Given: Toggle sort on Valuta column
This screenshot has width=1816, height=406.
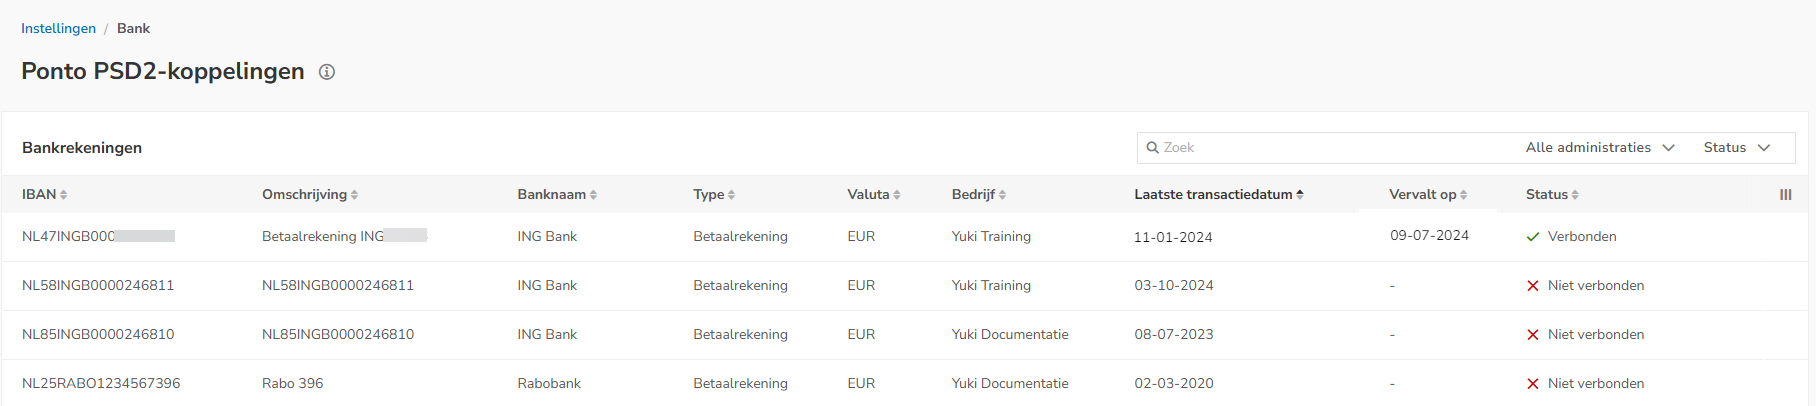Looking at the screenshot, I should coord(873,195).
